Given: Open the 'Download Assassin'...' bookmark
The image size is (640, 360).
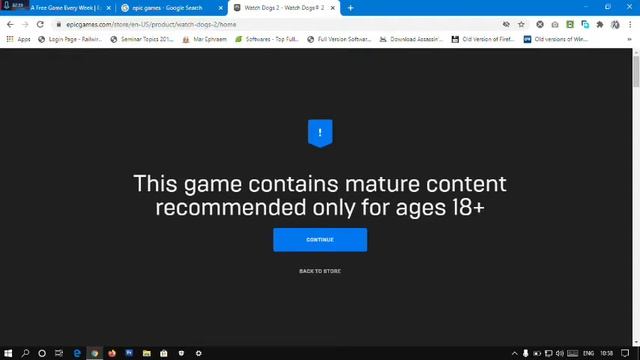Looking at the screenshot, I should pyautogui.click(x=411, y=39).
